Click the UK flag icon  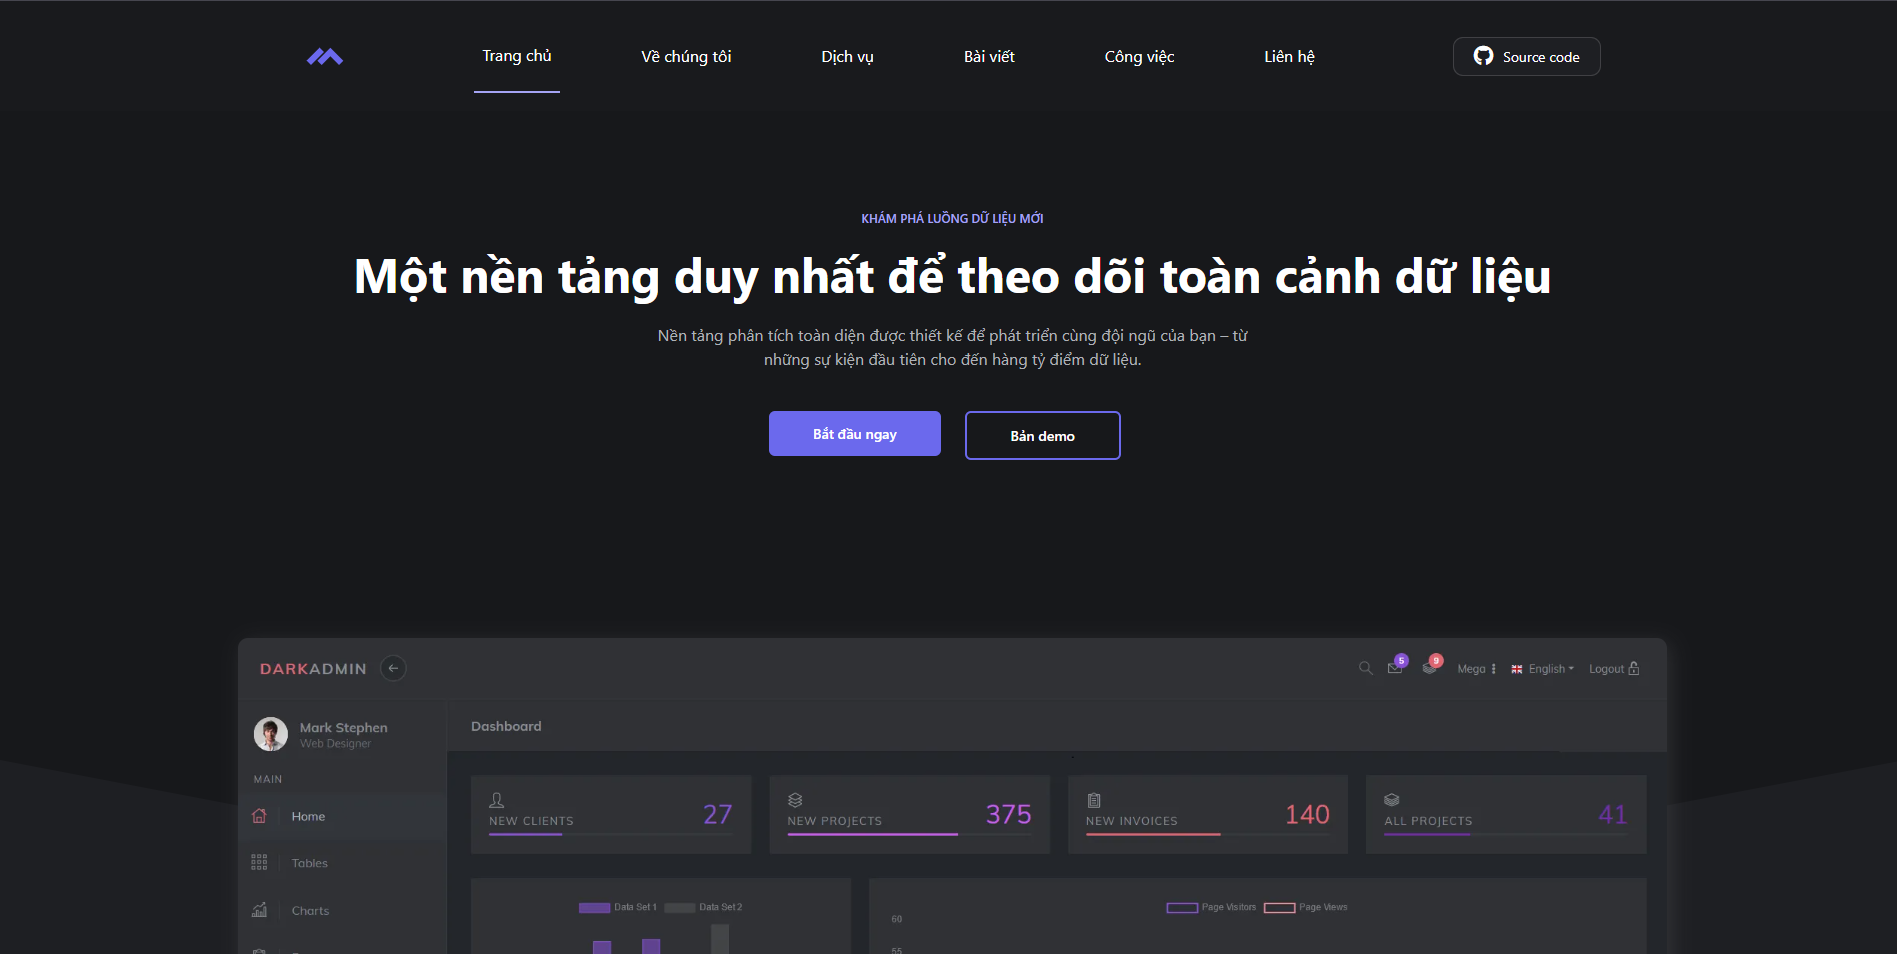pos(1517,669)
